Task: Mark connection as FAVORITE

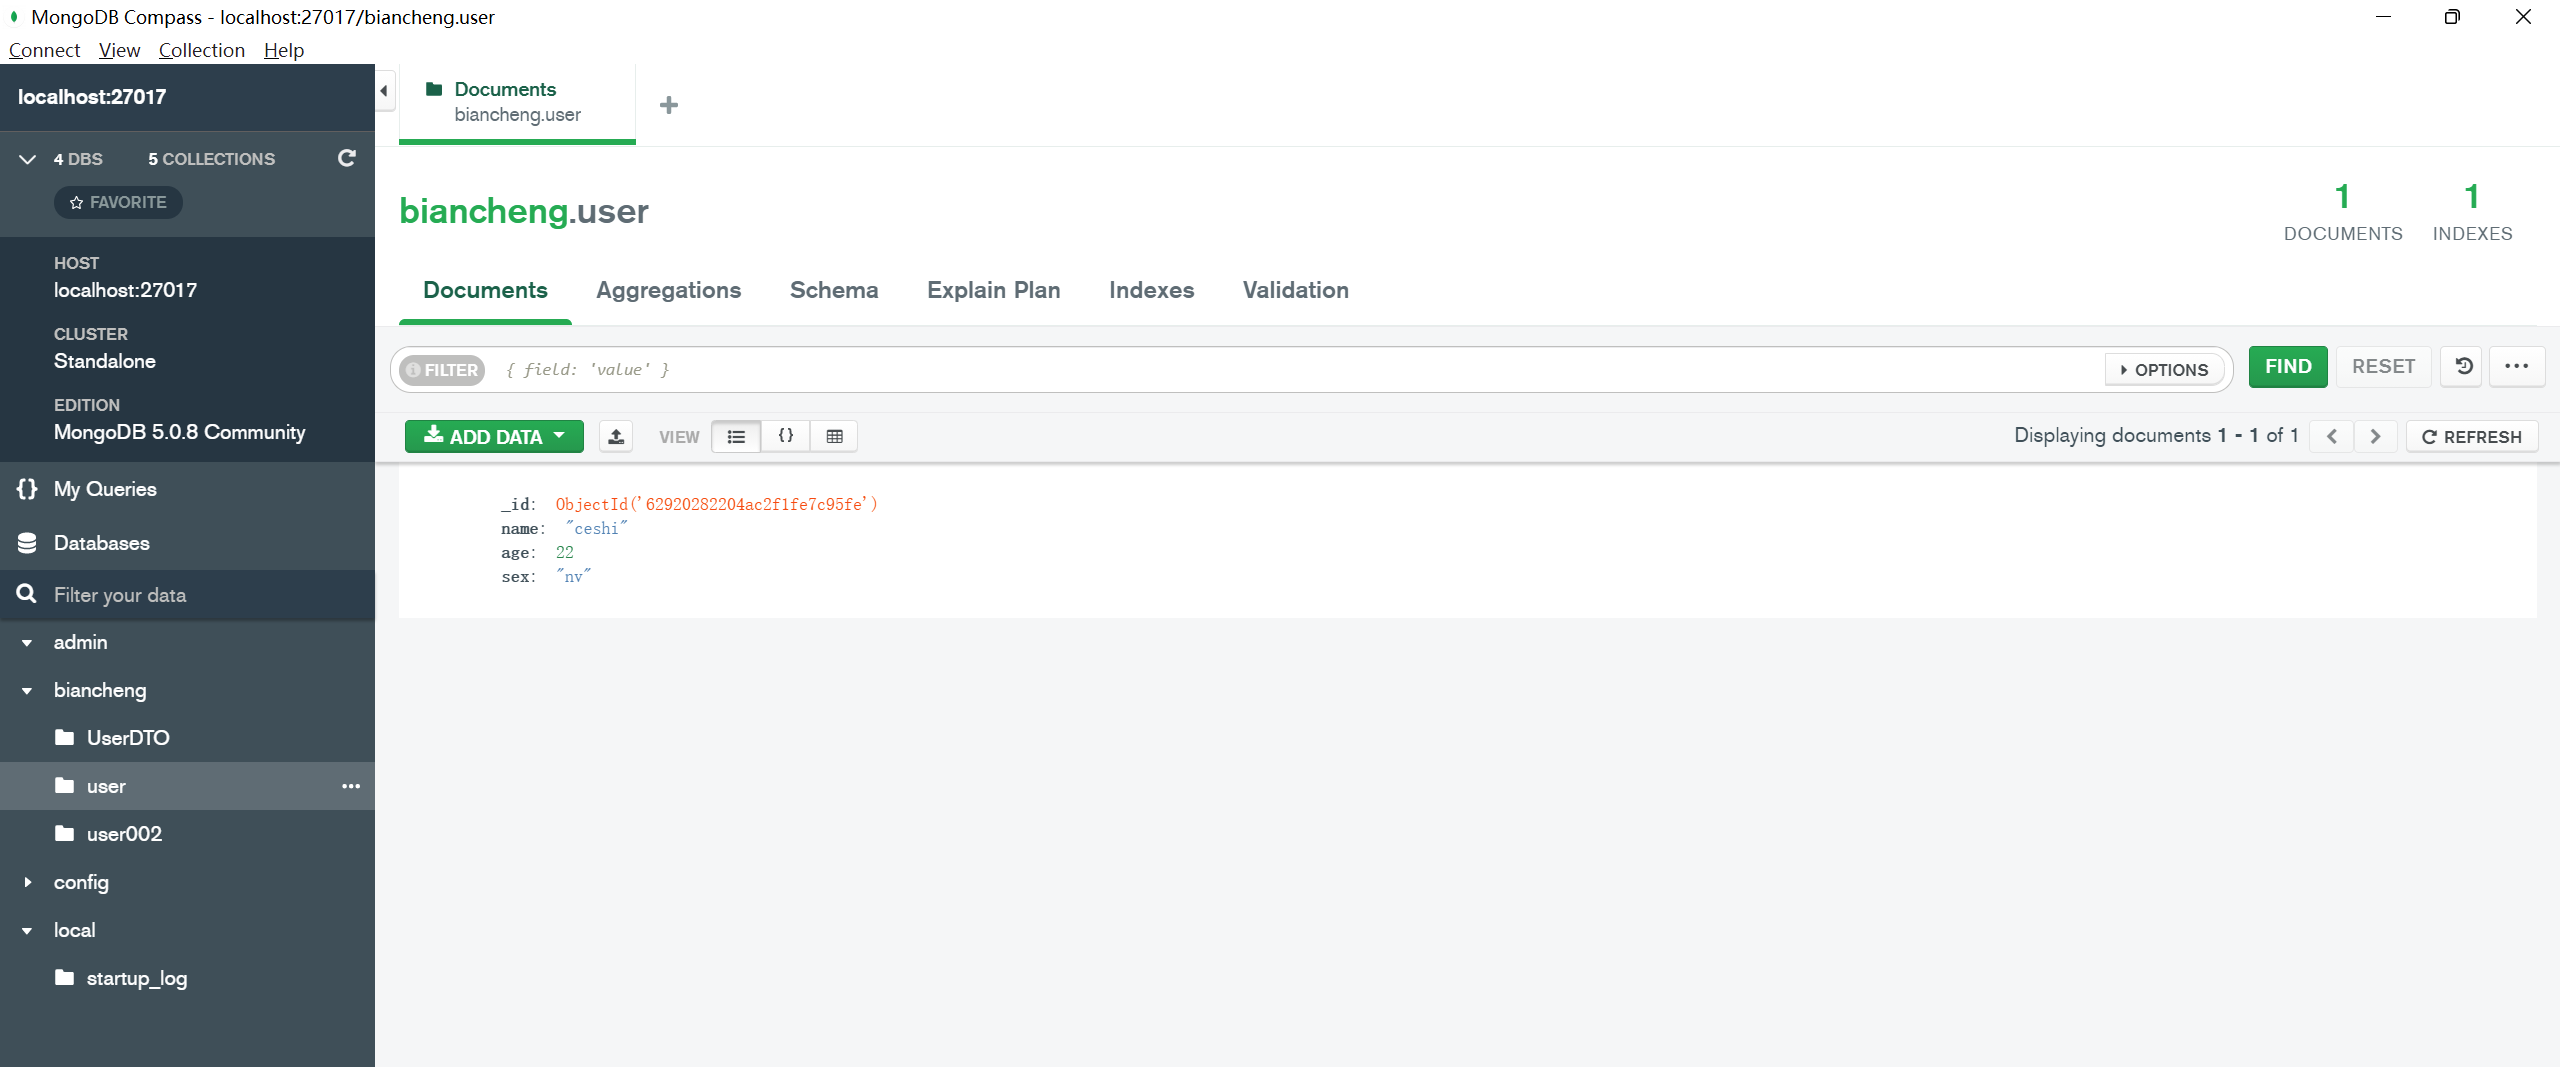Action: click(x=118, y=202)
